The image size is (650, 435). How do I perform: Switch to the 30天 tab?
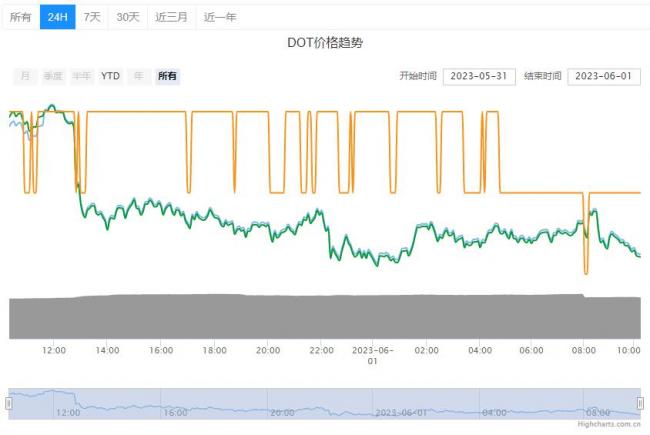click(x=128, y=17)
